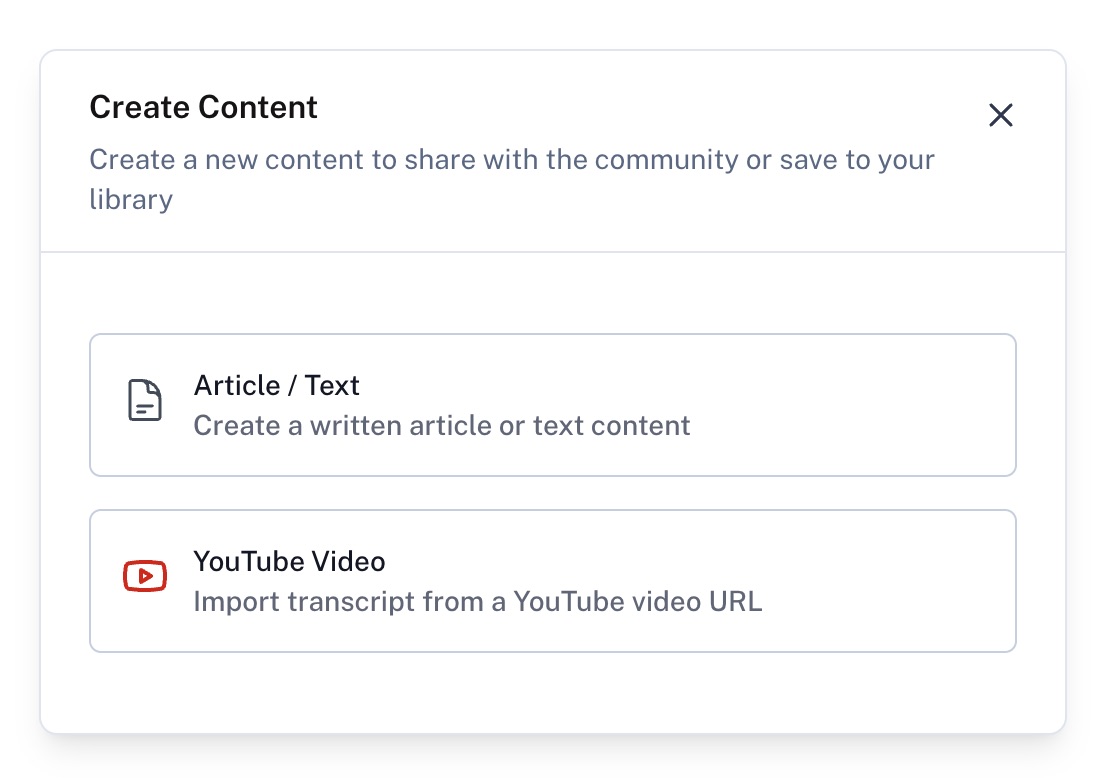Click blank space above the Article / Text card

552,294
